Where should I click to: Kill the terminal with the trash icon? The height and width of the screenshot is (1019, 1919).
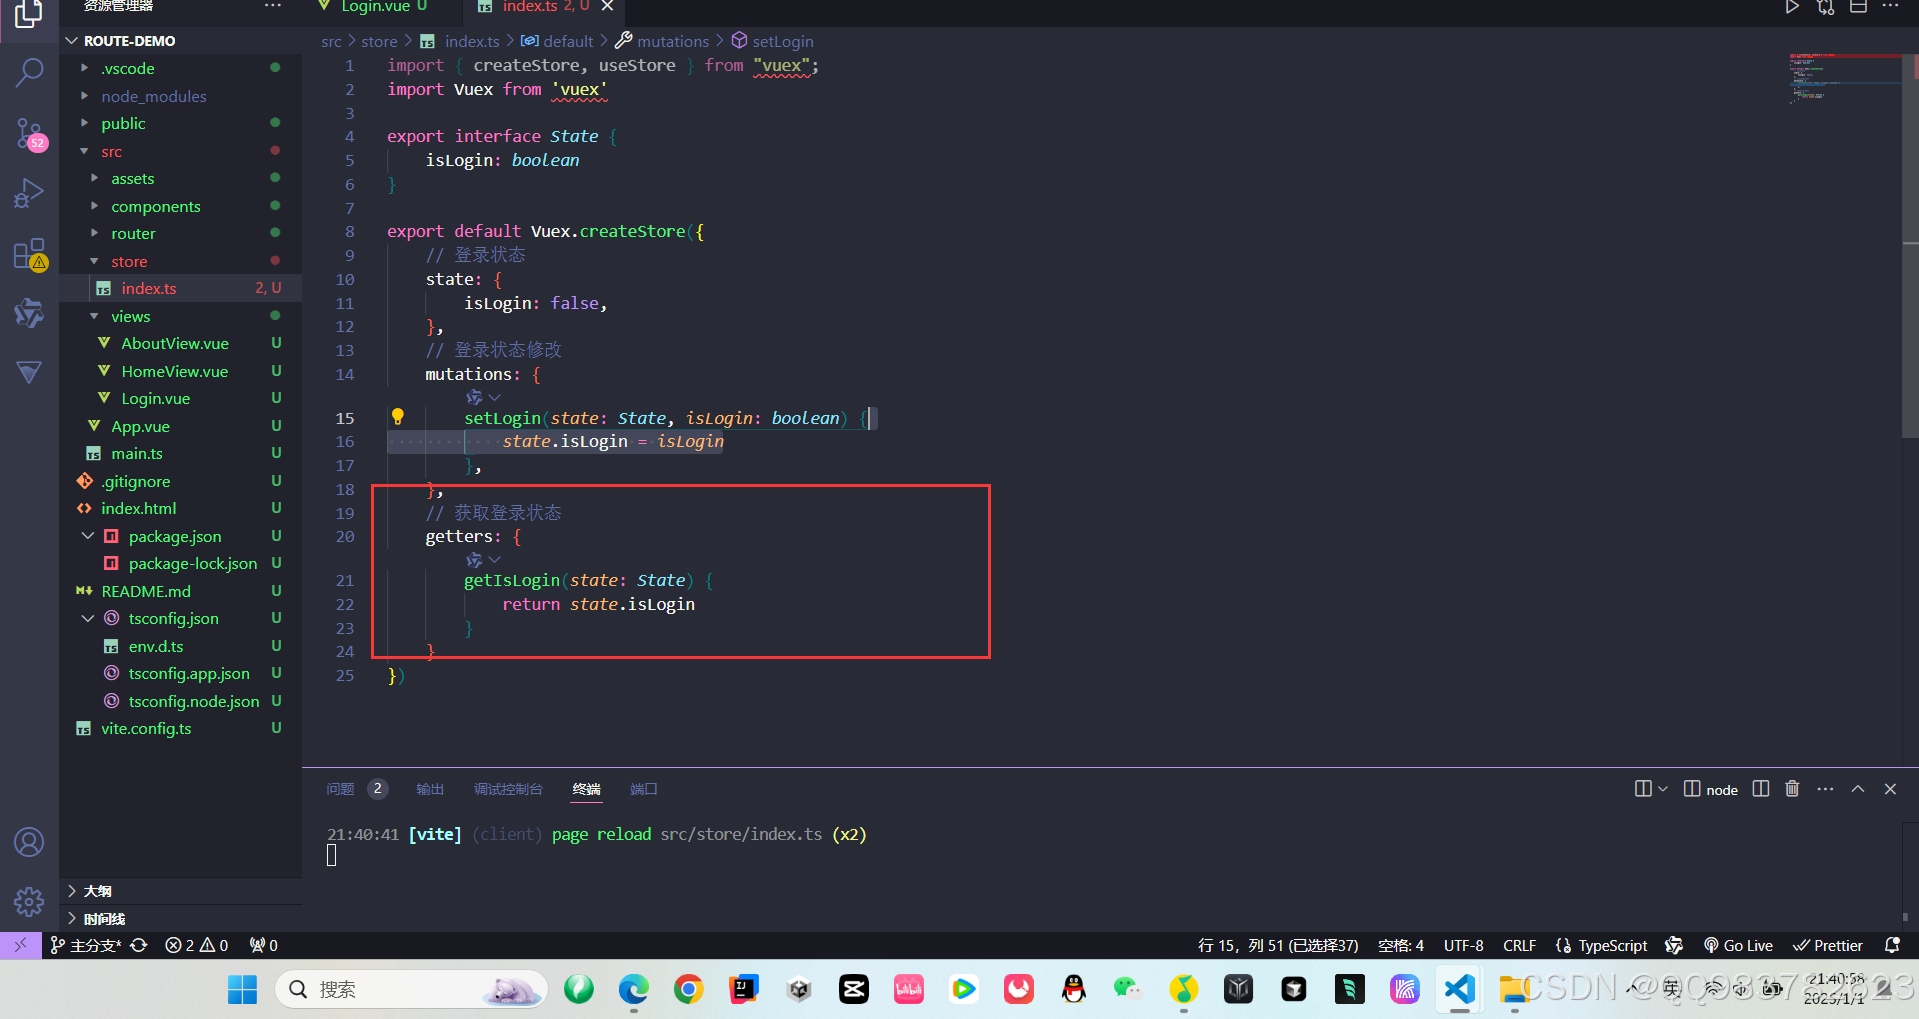[1792, 789]
